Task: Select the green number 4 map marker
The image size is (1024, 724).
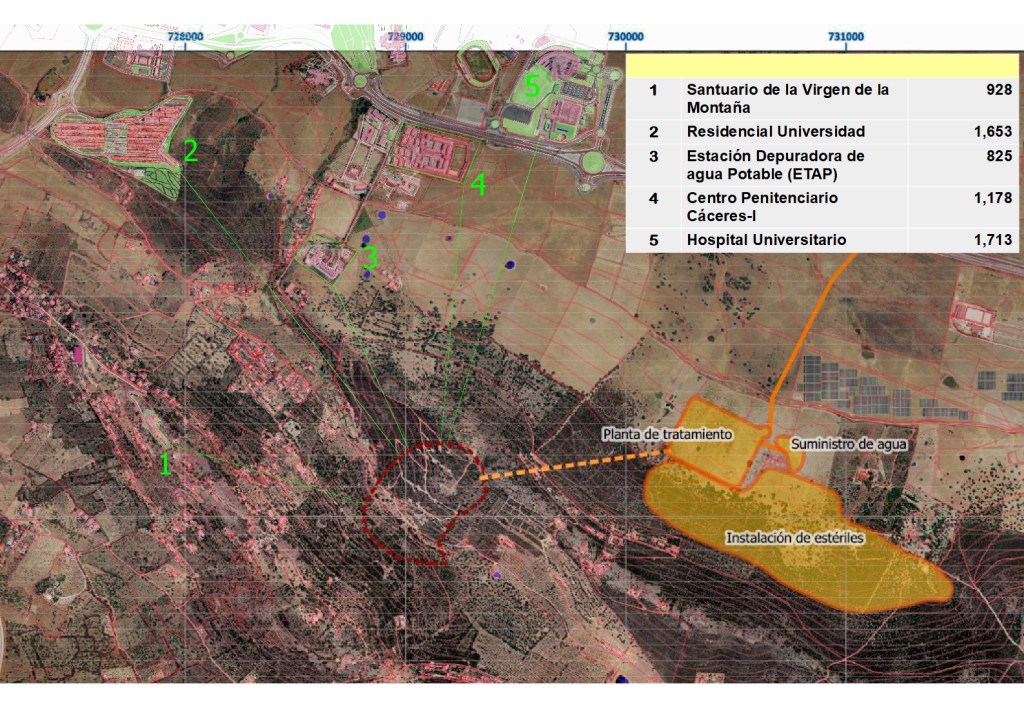Action: 478,185
